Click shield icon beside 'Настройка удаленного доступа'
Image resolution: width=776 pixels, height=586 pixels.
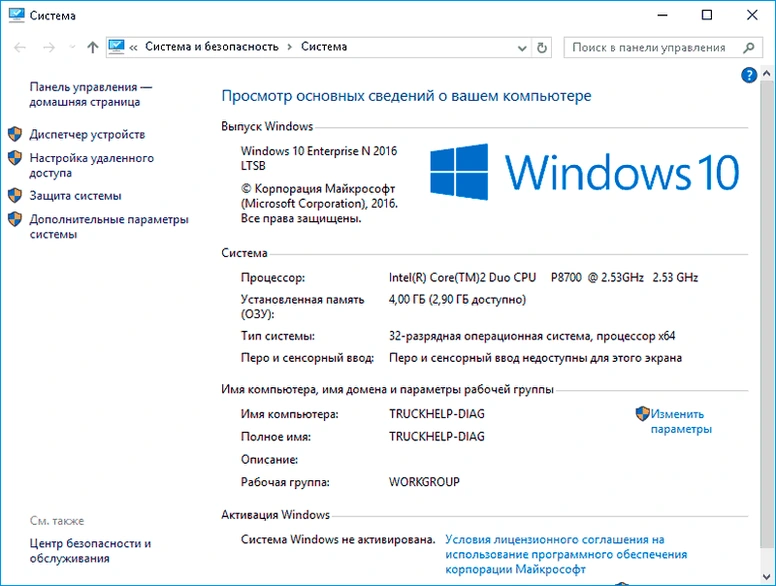pyautogui.click(x=15, y=158)
